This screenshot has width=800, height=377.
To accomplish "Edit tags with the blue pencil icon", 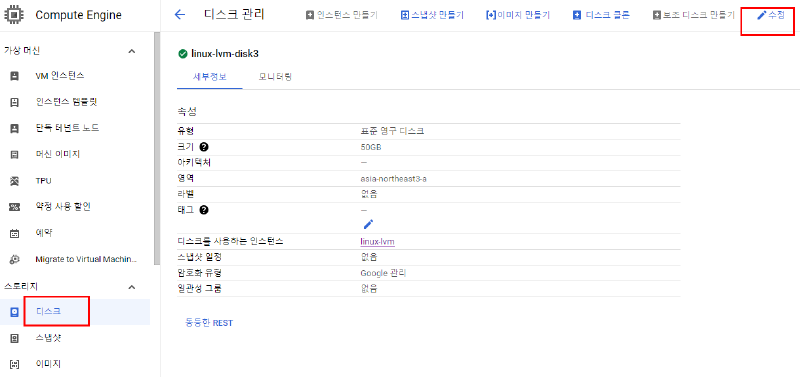I will coord(368,224).
